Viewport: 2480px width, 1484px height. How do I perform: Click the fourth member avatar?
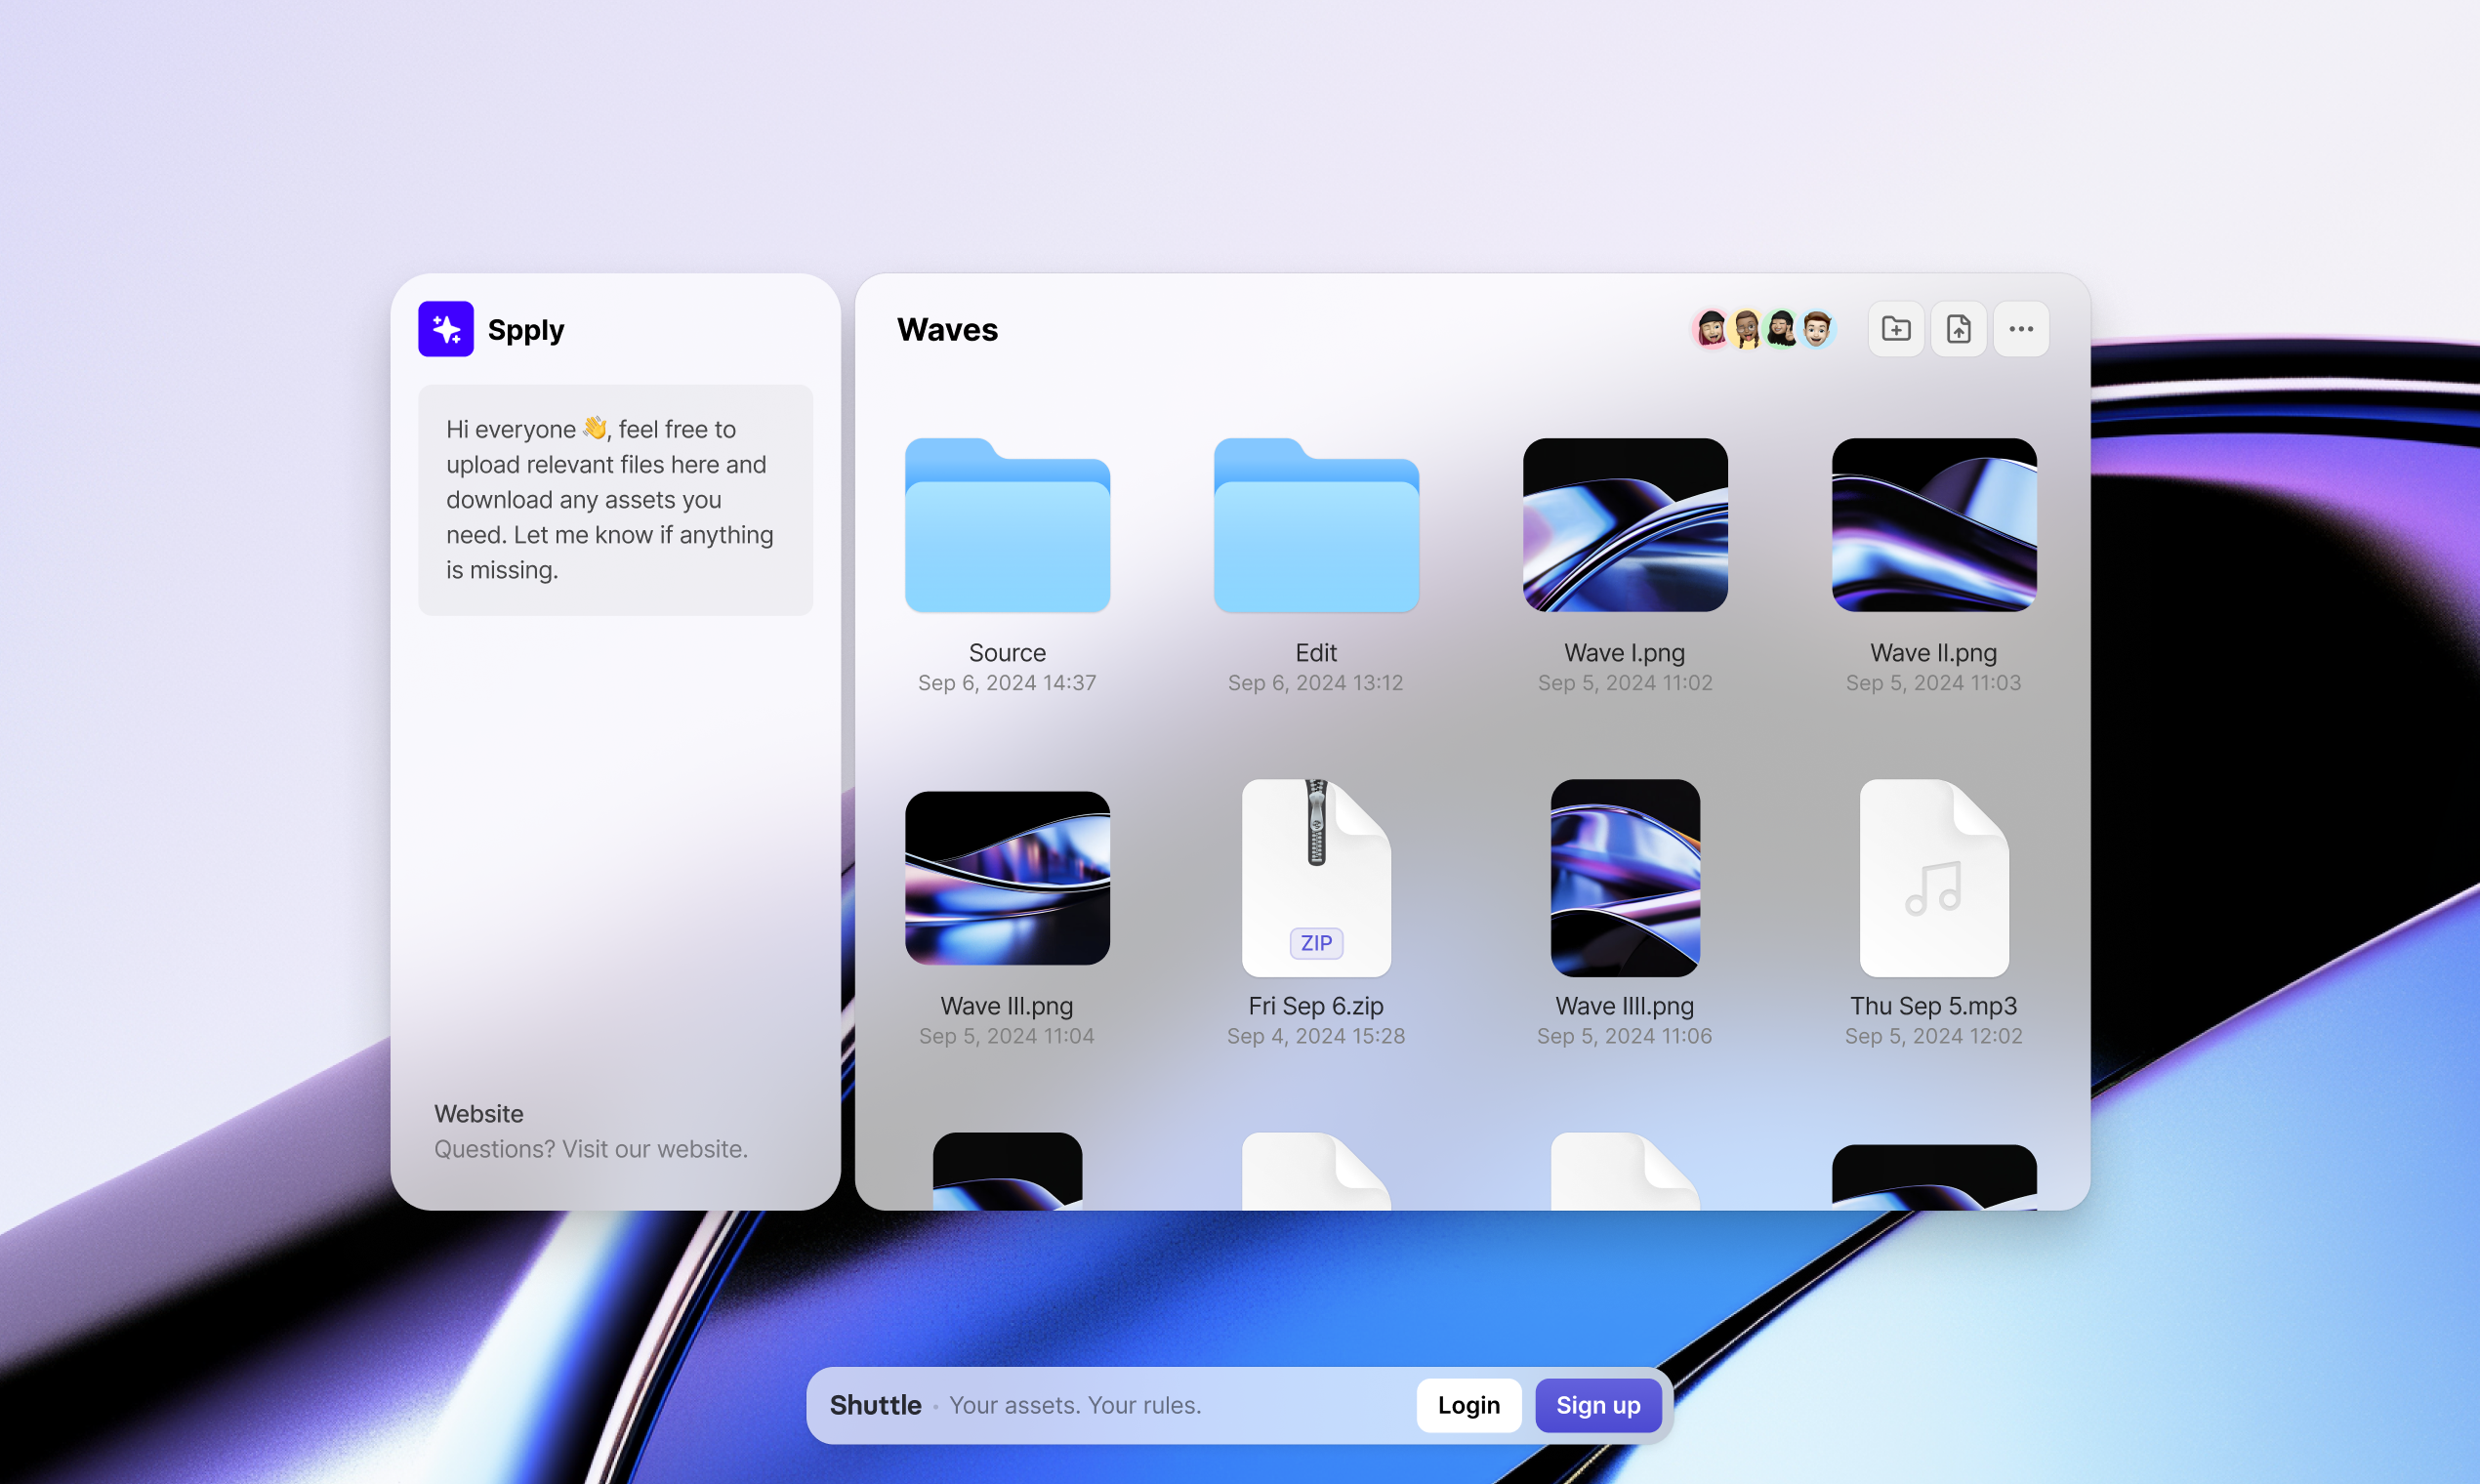[1817, 329]
